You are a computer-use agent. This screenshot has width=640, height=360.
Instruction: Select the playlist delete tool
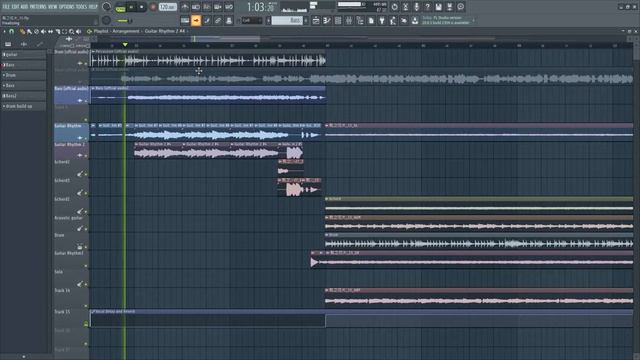[x=36, y=31]
